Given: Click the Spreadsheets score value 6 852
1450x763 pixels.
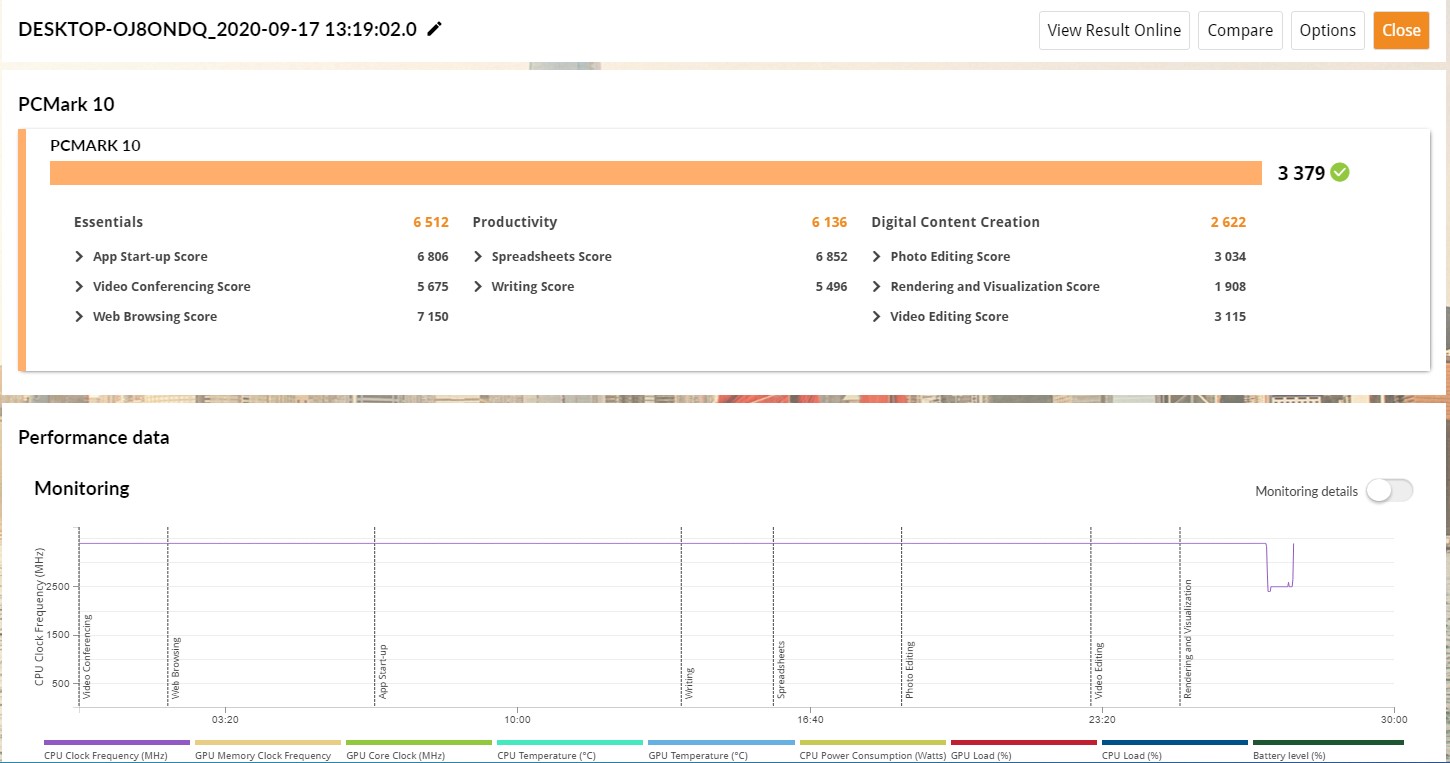Looking at the screenshot, I should 832,257.
